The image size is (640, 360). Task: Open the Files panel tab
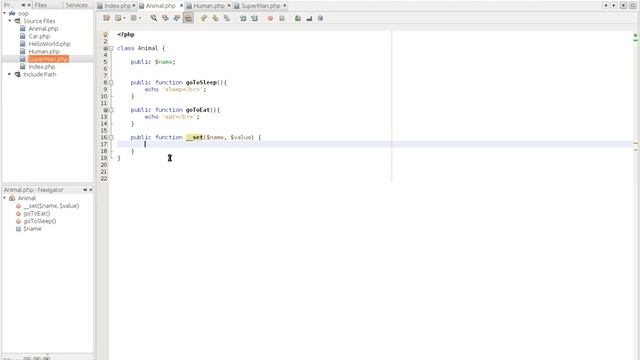tap(41, 5)
